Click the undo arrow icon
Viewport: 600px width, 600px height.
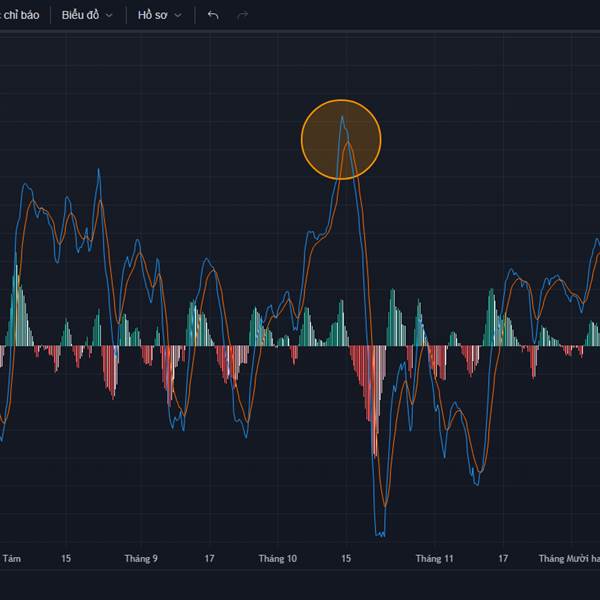click(x=212, y=15)
